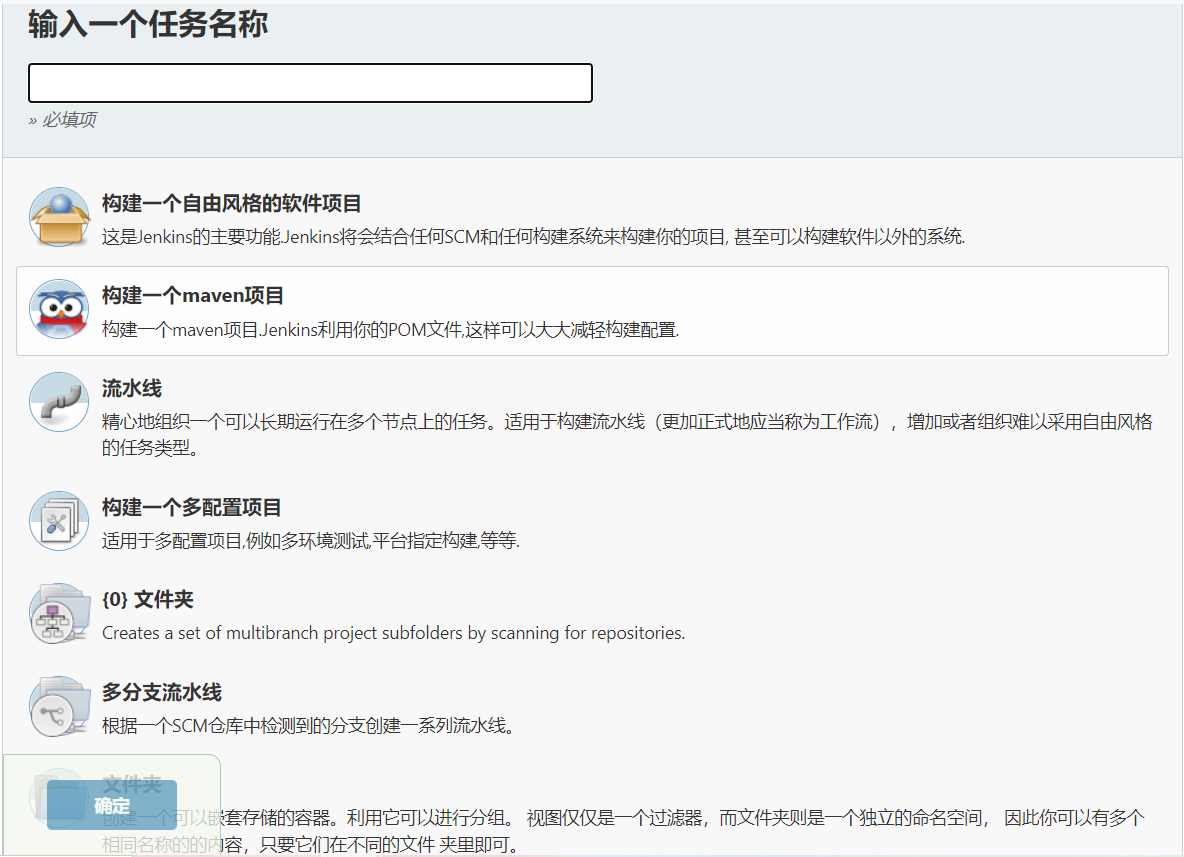This screenshot has width=1184, height=857.
Task: Click the 必填项 required hint text
Action: click(69, 119)
